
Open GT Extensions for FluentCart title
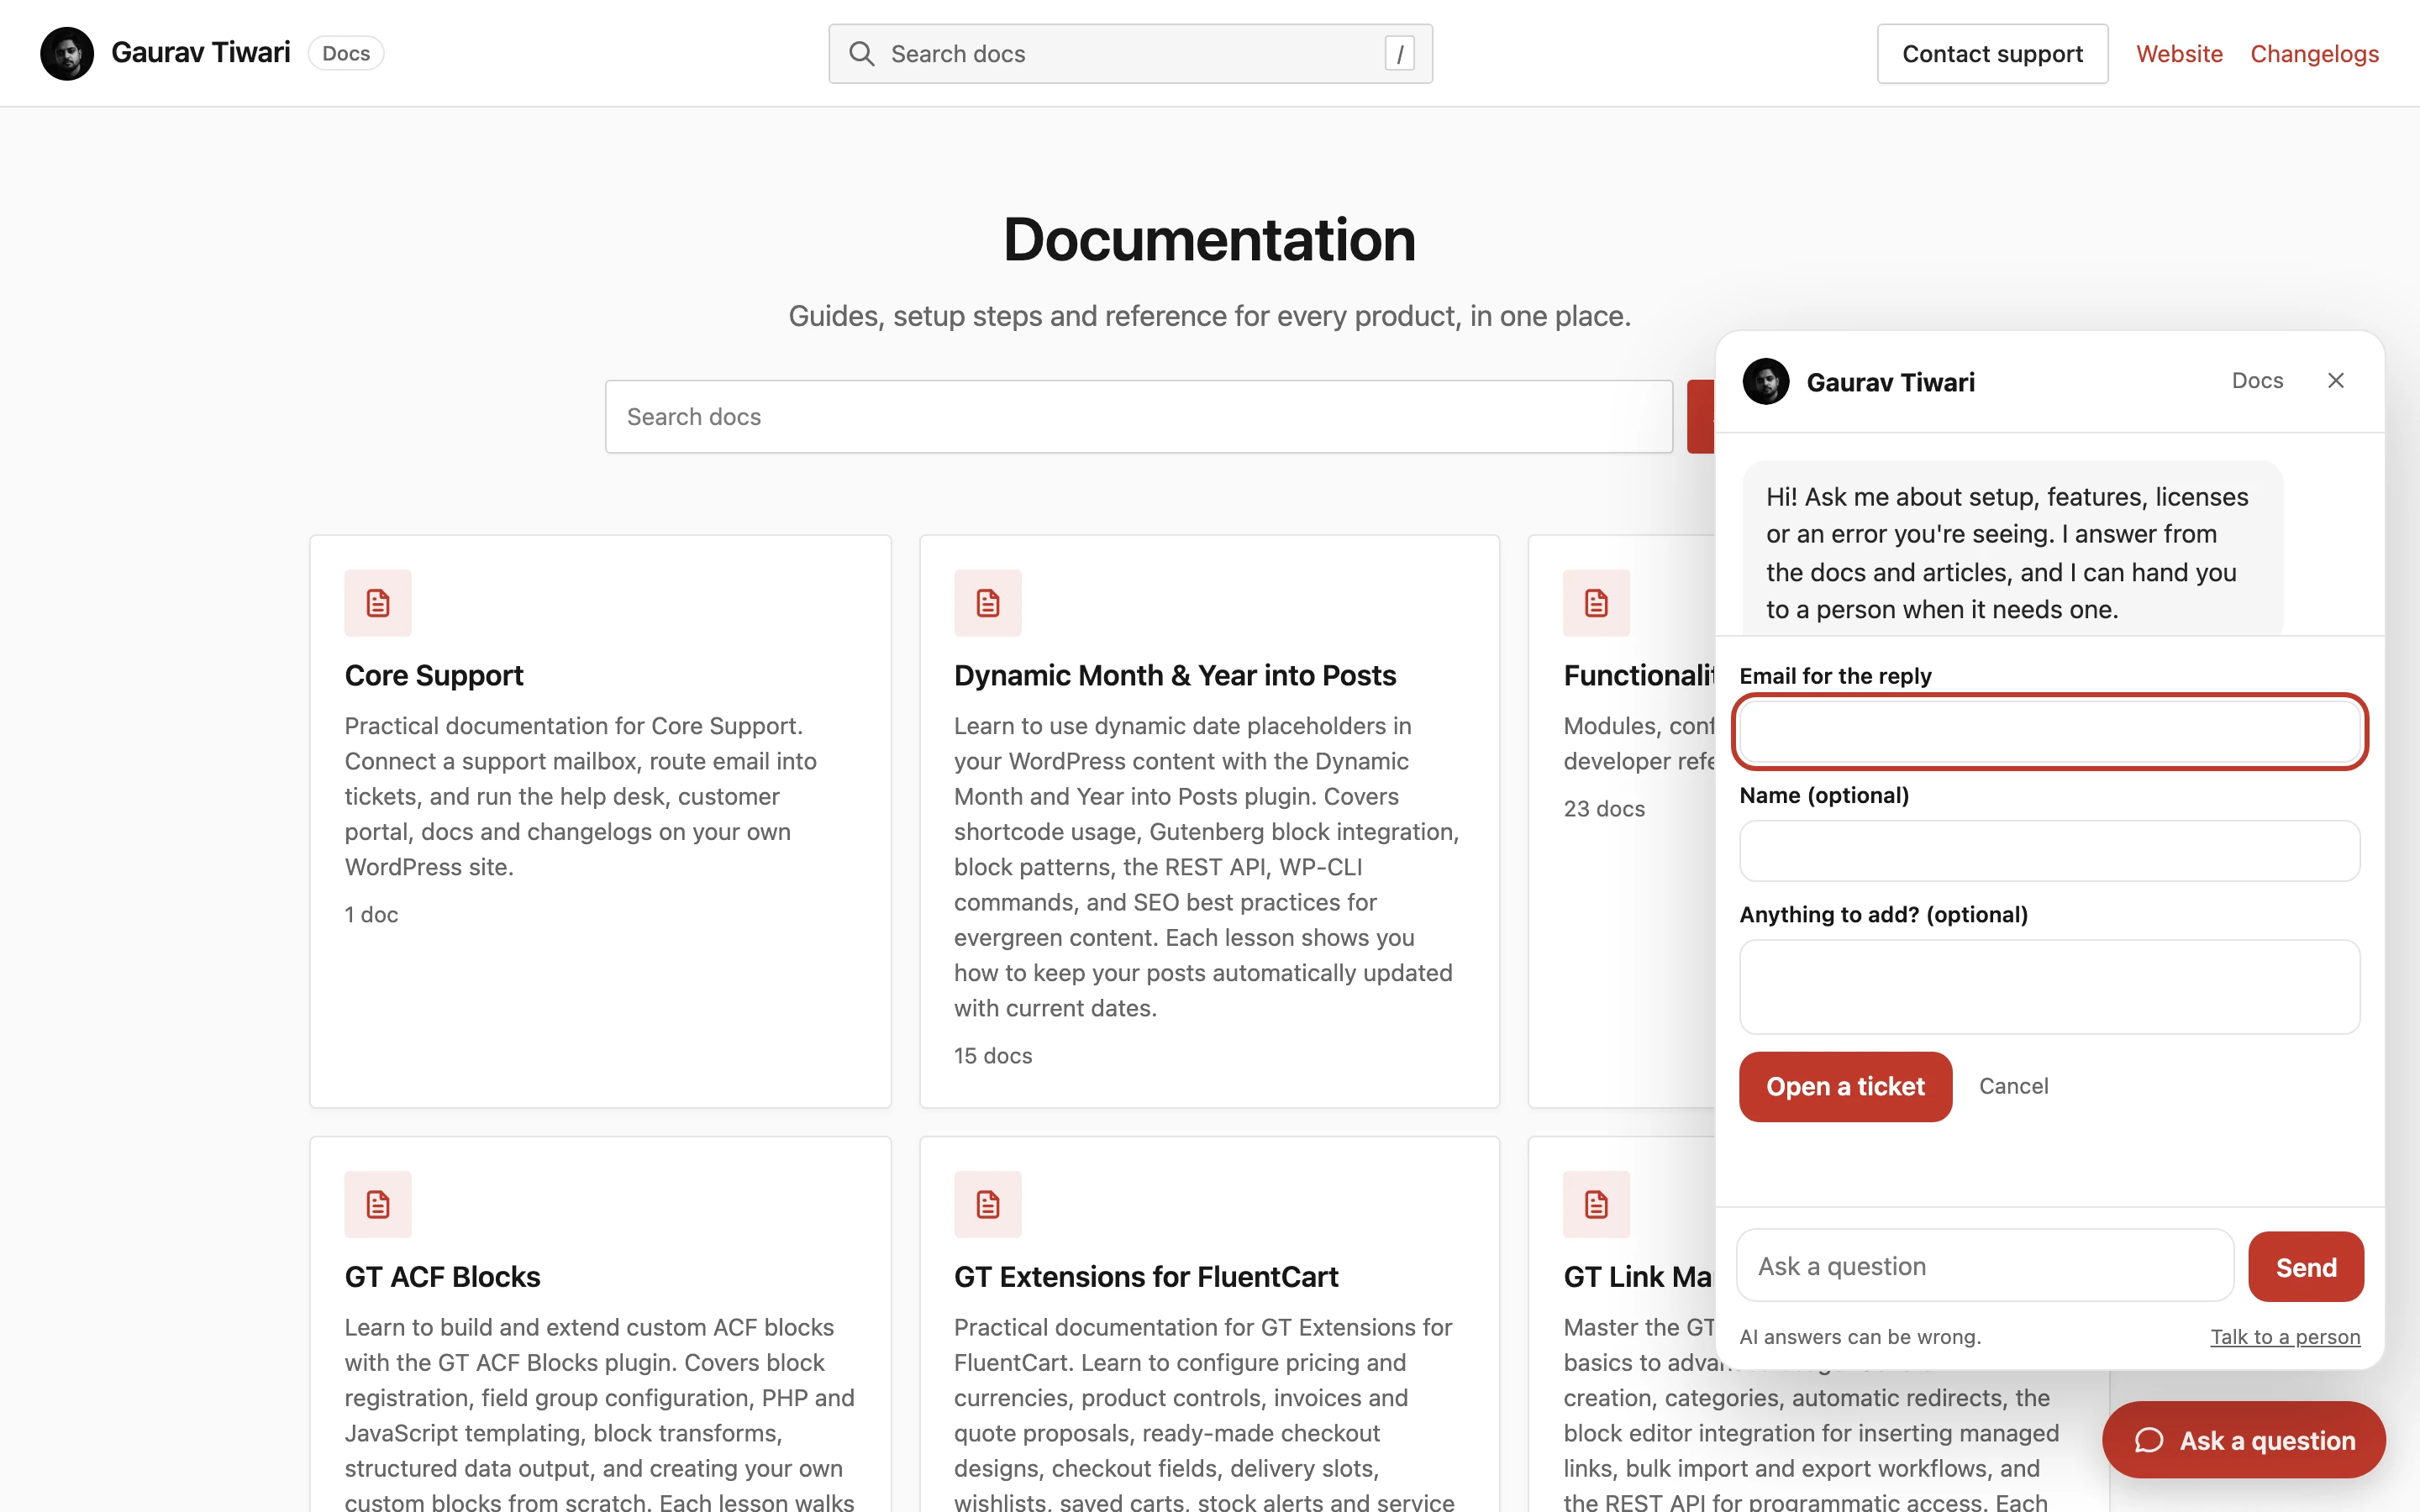point(1146,1276)
